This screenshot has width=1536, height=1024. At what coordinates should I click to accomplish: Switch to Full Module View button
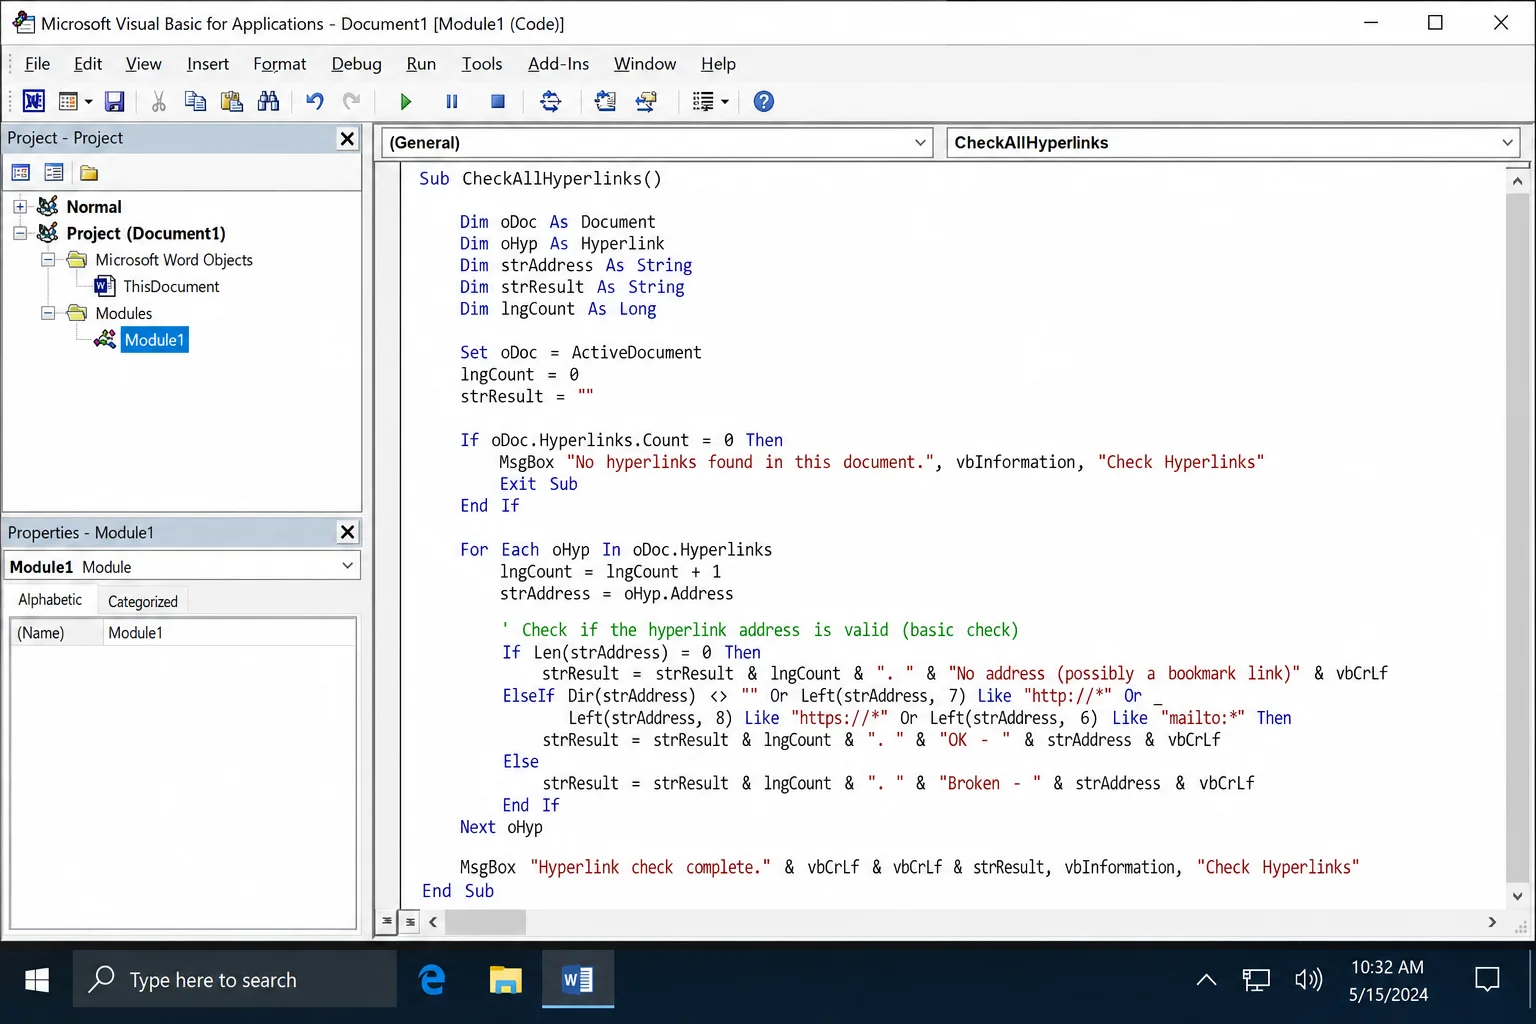click(410, 922)
